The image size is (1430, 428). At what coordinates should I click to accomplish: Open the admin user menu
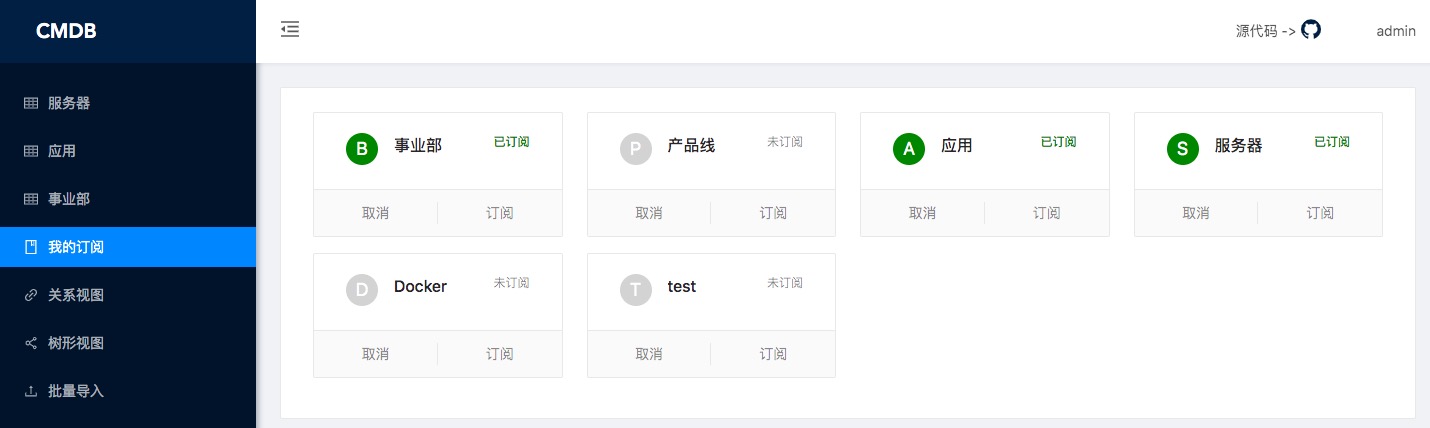1395,31
